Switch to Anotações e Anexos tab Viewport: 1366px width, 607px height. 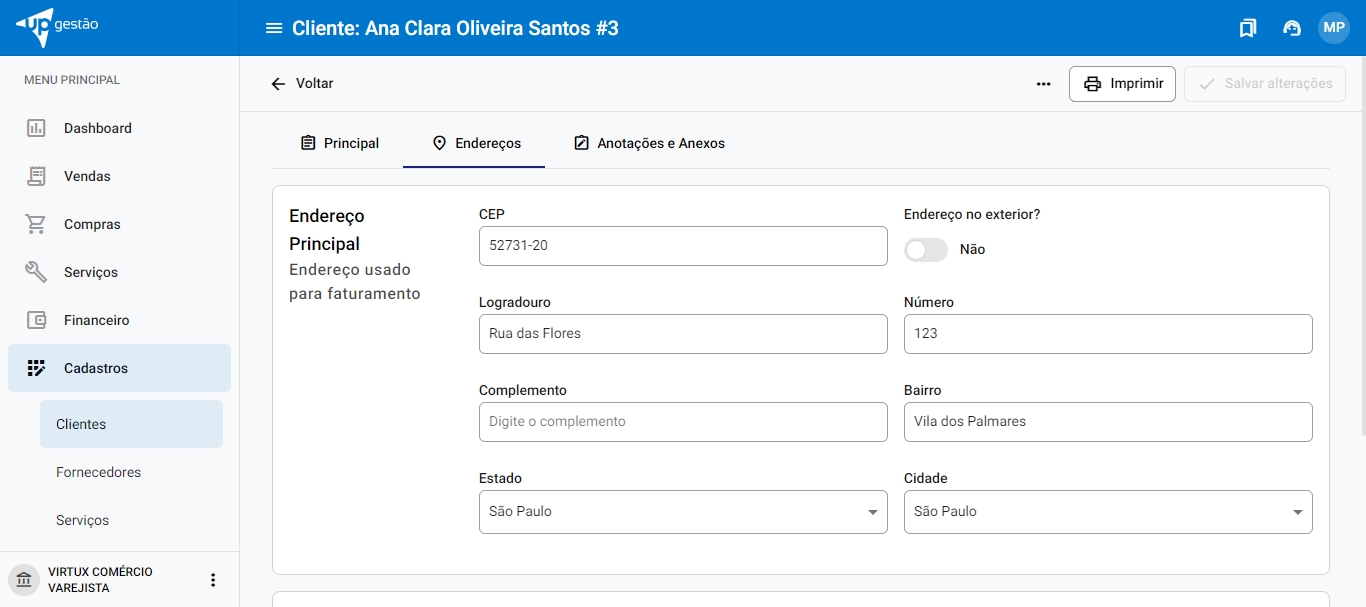(649, 143)
